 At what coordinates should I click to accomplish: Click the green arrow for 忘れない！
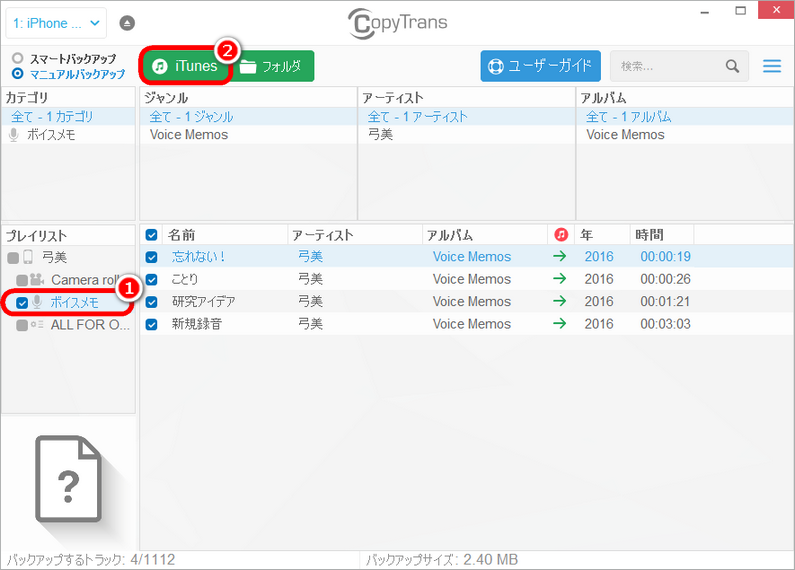[560, 256]
